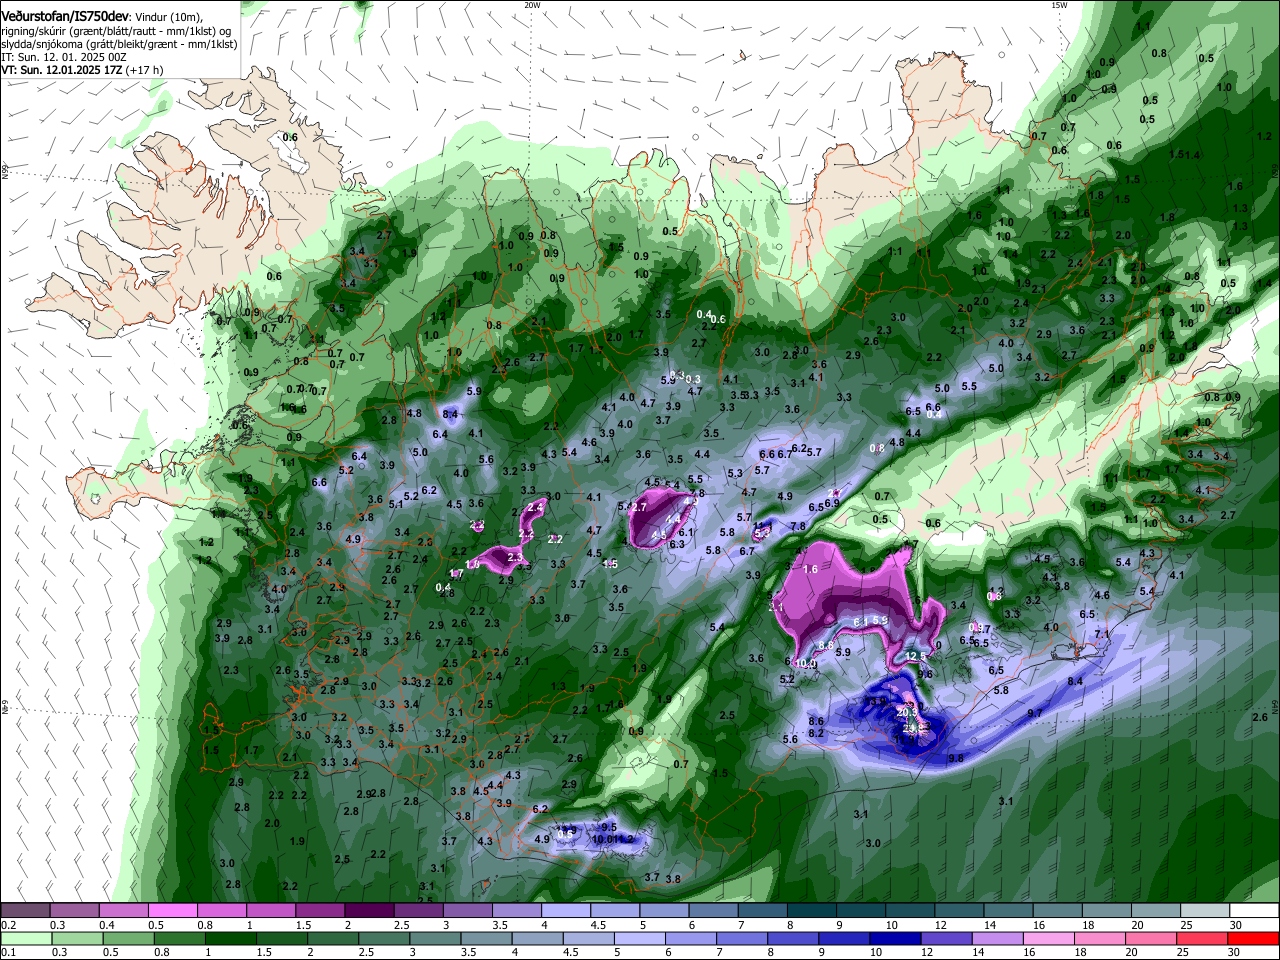
Task: Click the '9.7' precipitation value on the map
Action: click(1035, 713)
